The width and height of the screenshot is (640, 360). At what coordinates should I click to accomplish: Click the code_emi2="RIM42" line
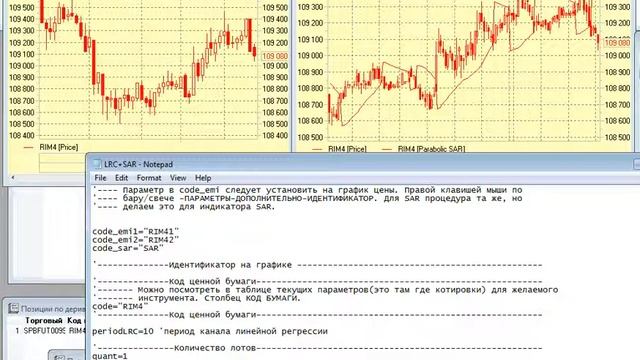pyautogui.click(x=136, y=240)
